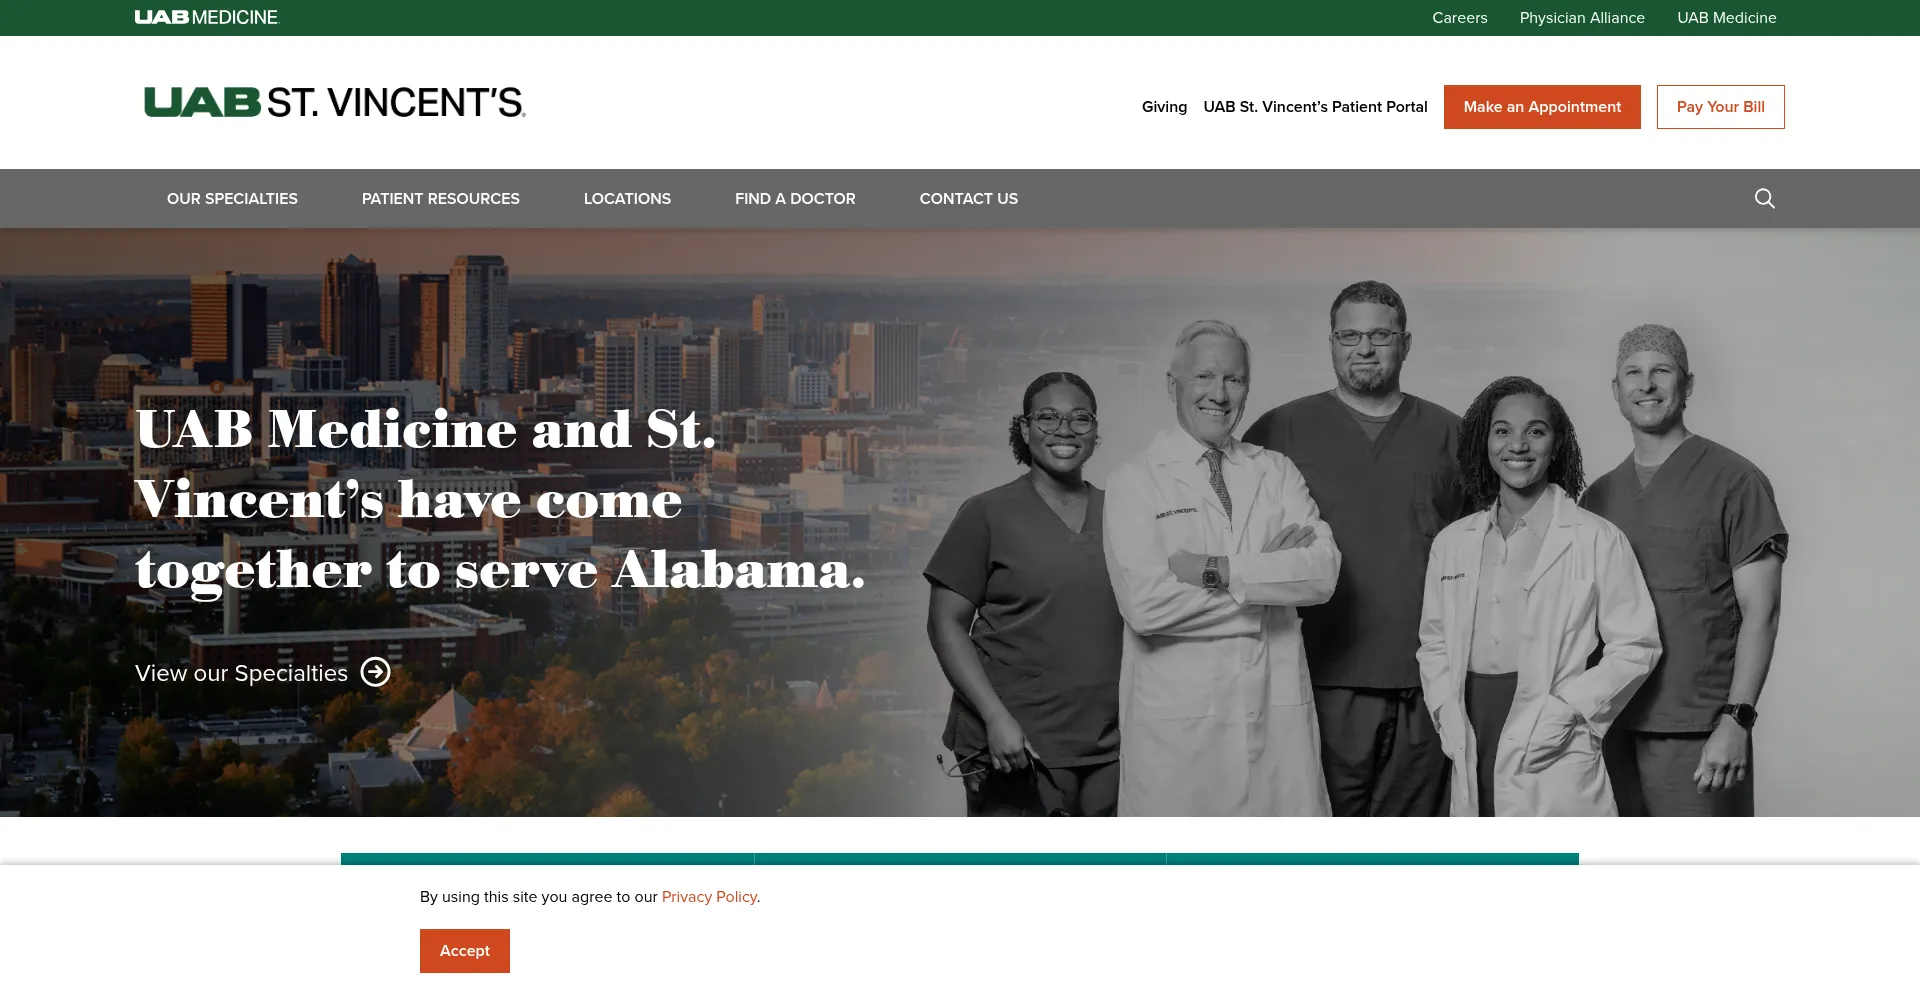The width and height of the screenshot is (1920, 993).
Task: Open the Physician Alliance link
Action: (1582, 18)
